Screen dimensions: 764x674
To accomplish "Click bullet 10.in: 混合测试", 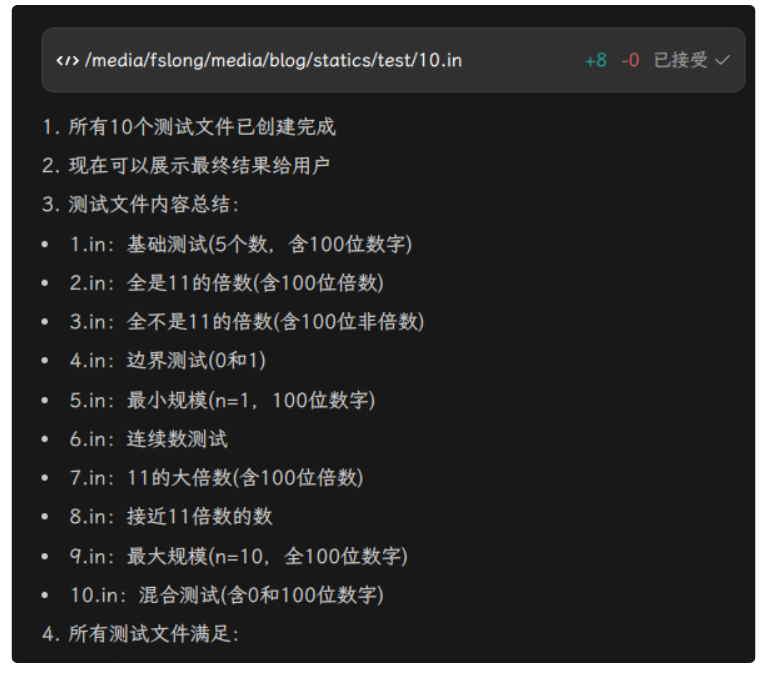I will tap(227, 595).
